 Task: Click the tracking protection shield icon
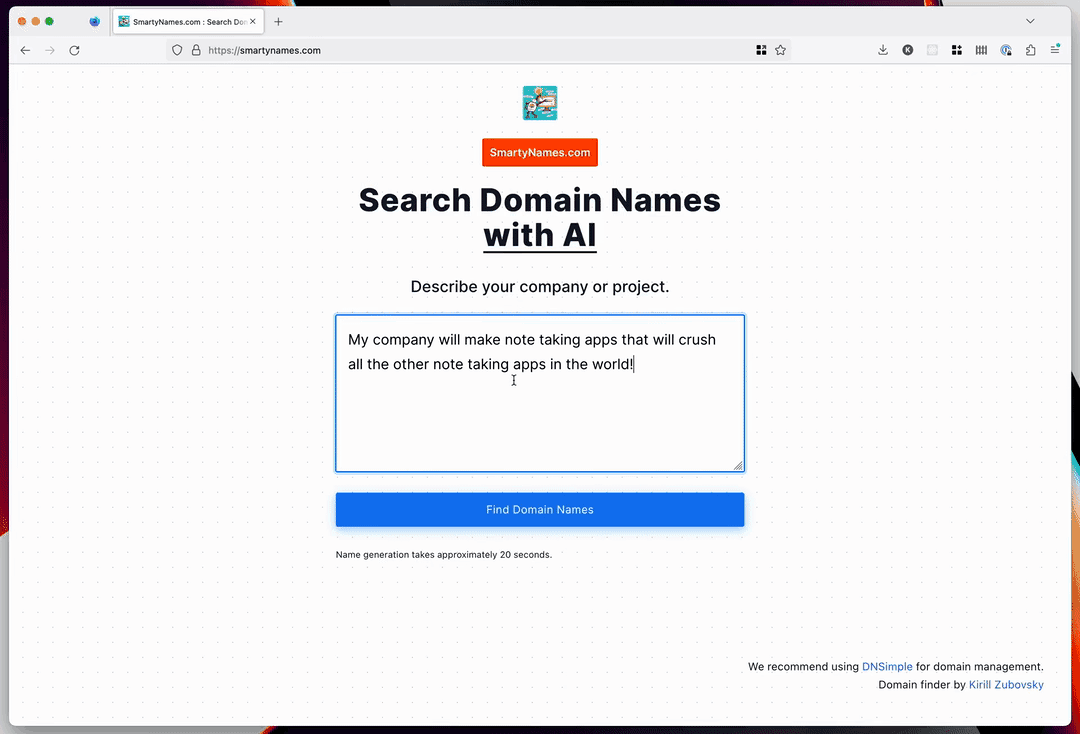tap(177, 50)
